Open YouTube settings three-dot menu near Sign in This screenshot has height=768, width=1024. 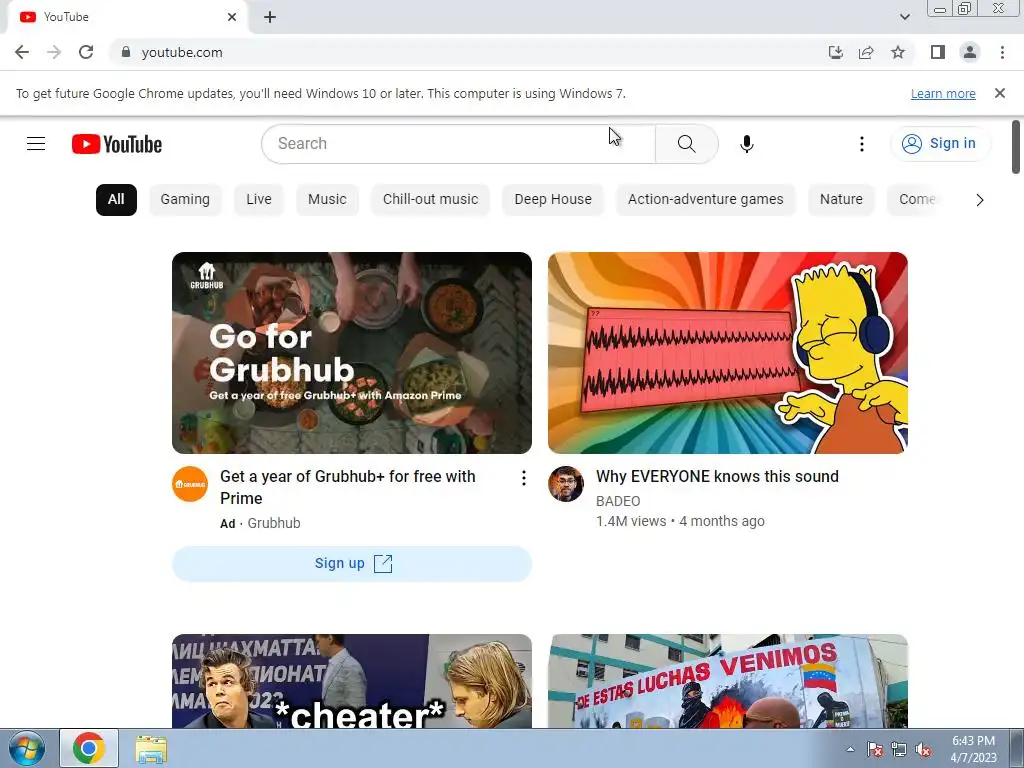point(861,144)
